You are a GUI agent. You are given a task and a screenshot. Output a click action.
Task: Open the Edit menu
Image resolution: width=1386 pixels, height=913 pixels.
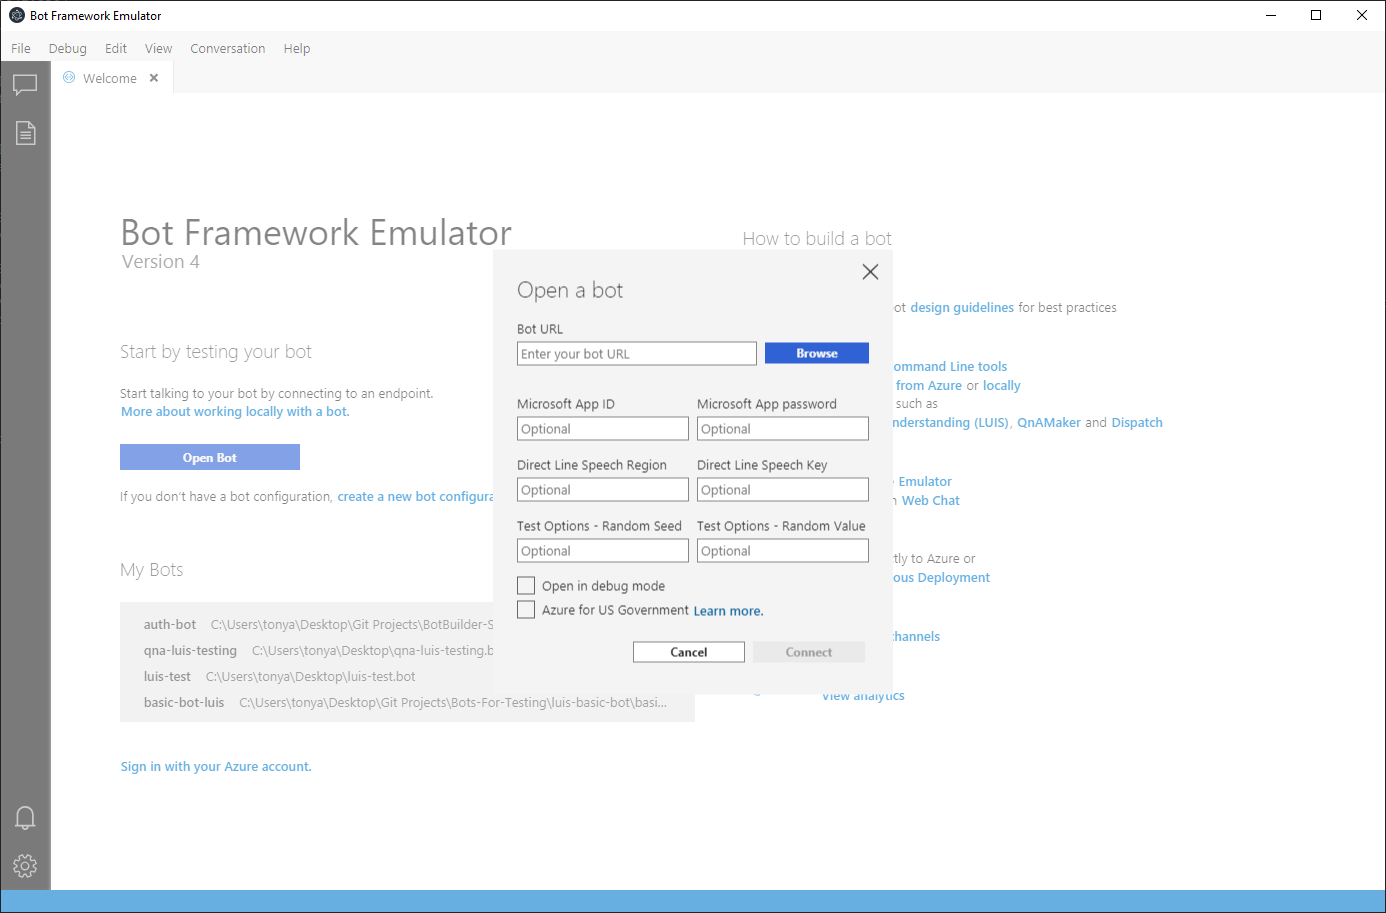pos(116,48)
